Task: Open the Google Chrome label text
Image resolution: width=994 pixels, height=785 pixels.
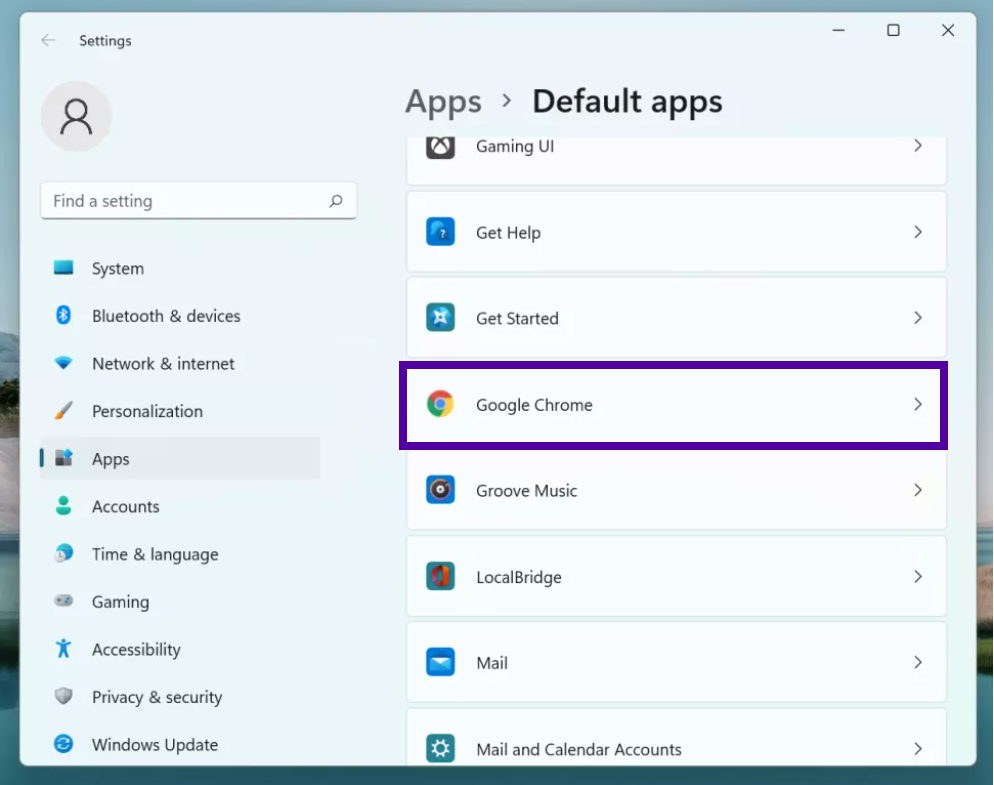Action: (x=534, y=405)
